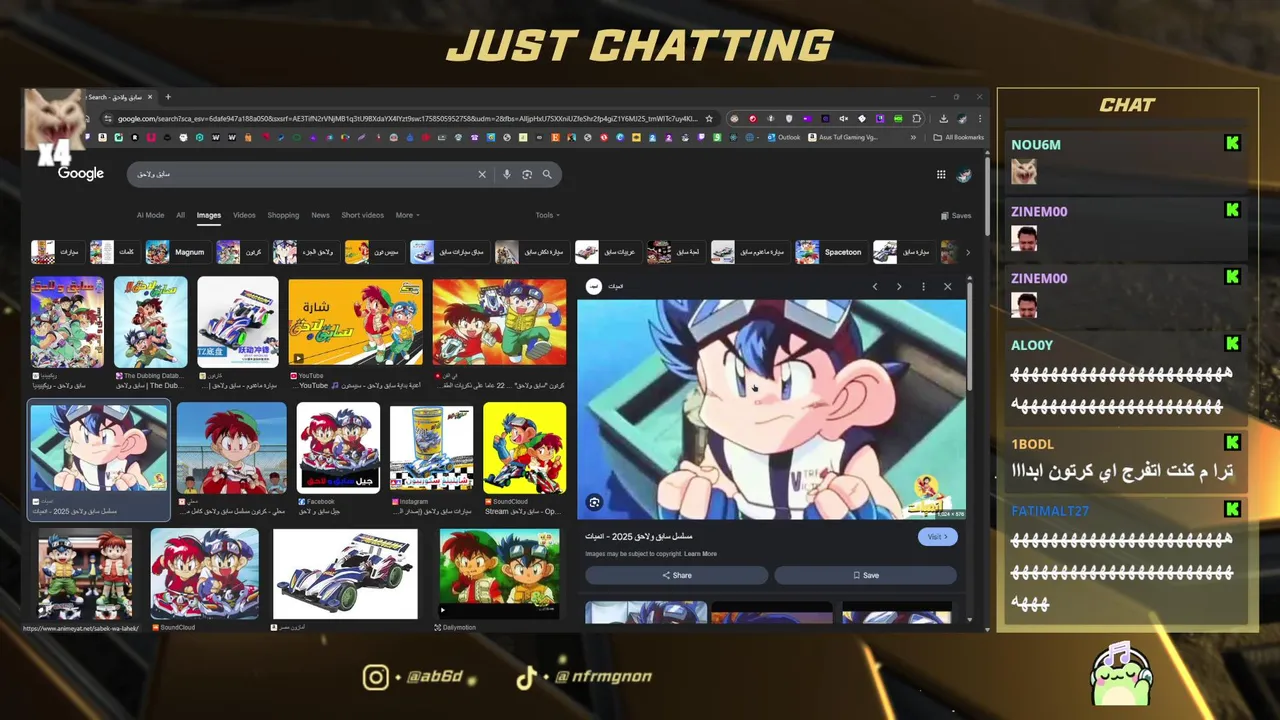
Task: Switch to the Videos tab
Action: pos(245,215)
